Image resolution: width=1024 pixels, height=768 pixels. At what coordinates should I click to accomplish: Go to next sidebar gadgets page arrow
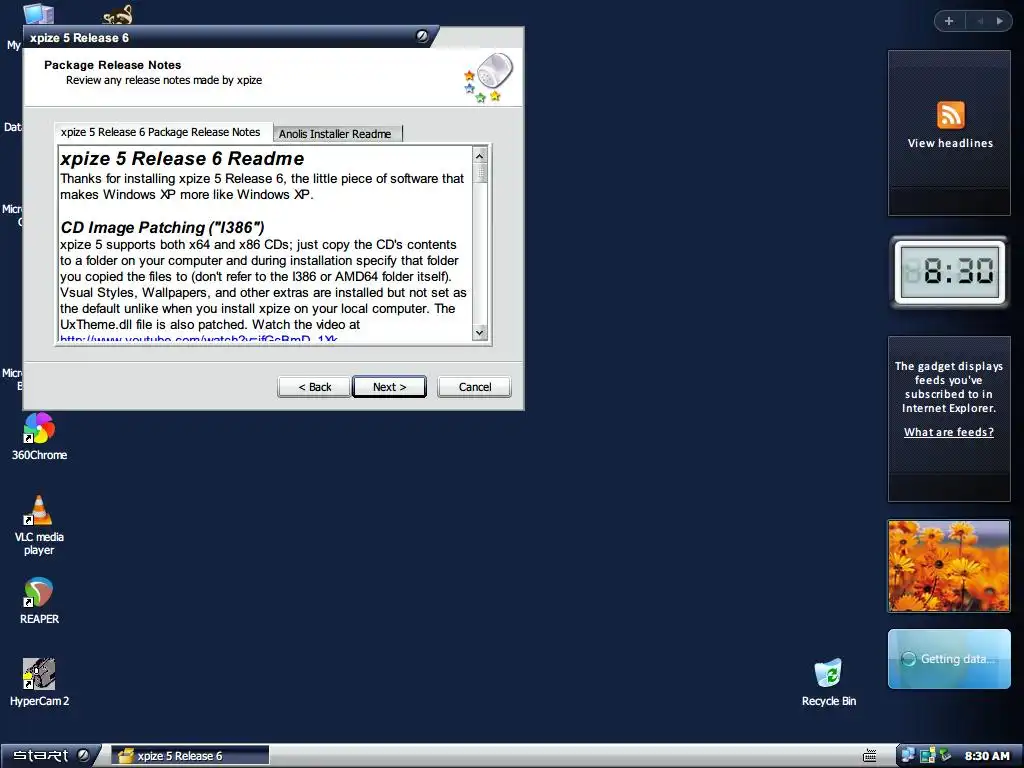click(x=999, y=21)
